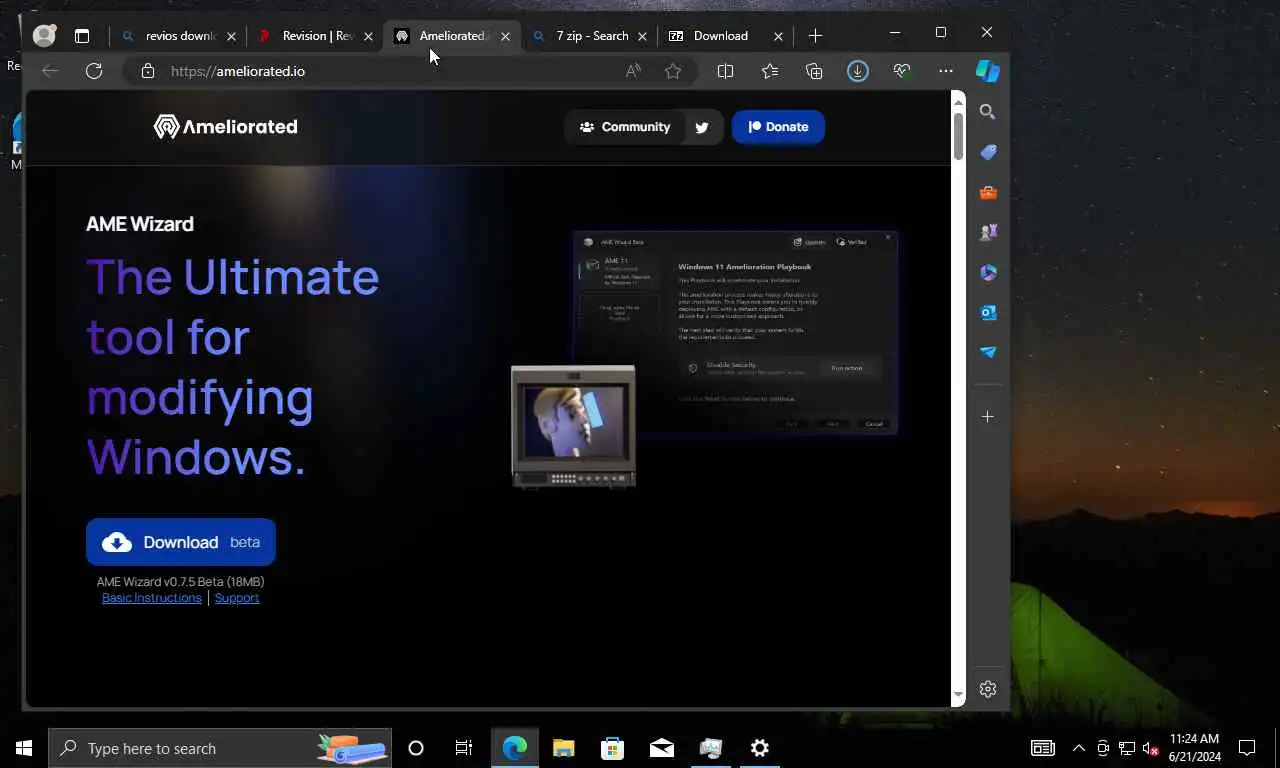The height and width of the screenshot is (768, 1280).
Task: Open the Favorites list
Action: pos(770,71)
